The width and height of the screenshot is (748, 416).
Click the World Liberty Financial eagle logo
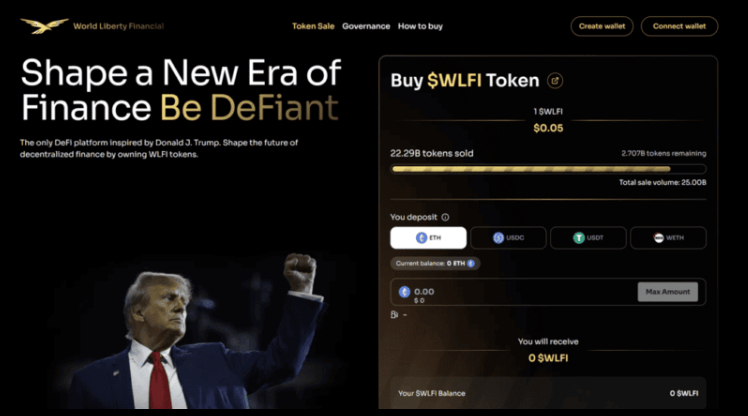point(44,26)
